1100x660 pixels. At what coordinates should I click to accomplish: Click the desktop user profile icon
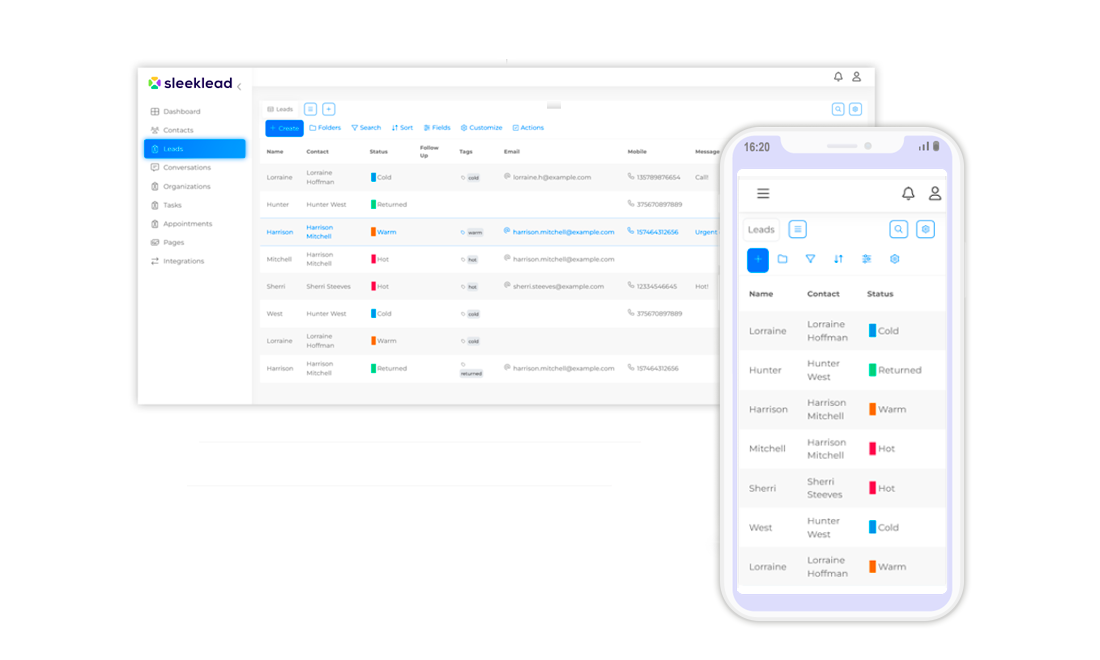856,77
